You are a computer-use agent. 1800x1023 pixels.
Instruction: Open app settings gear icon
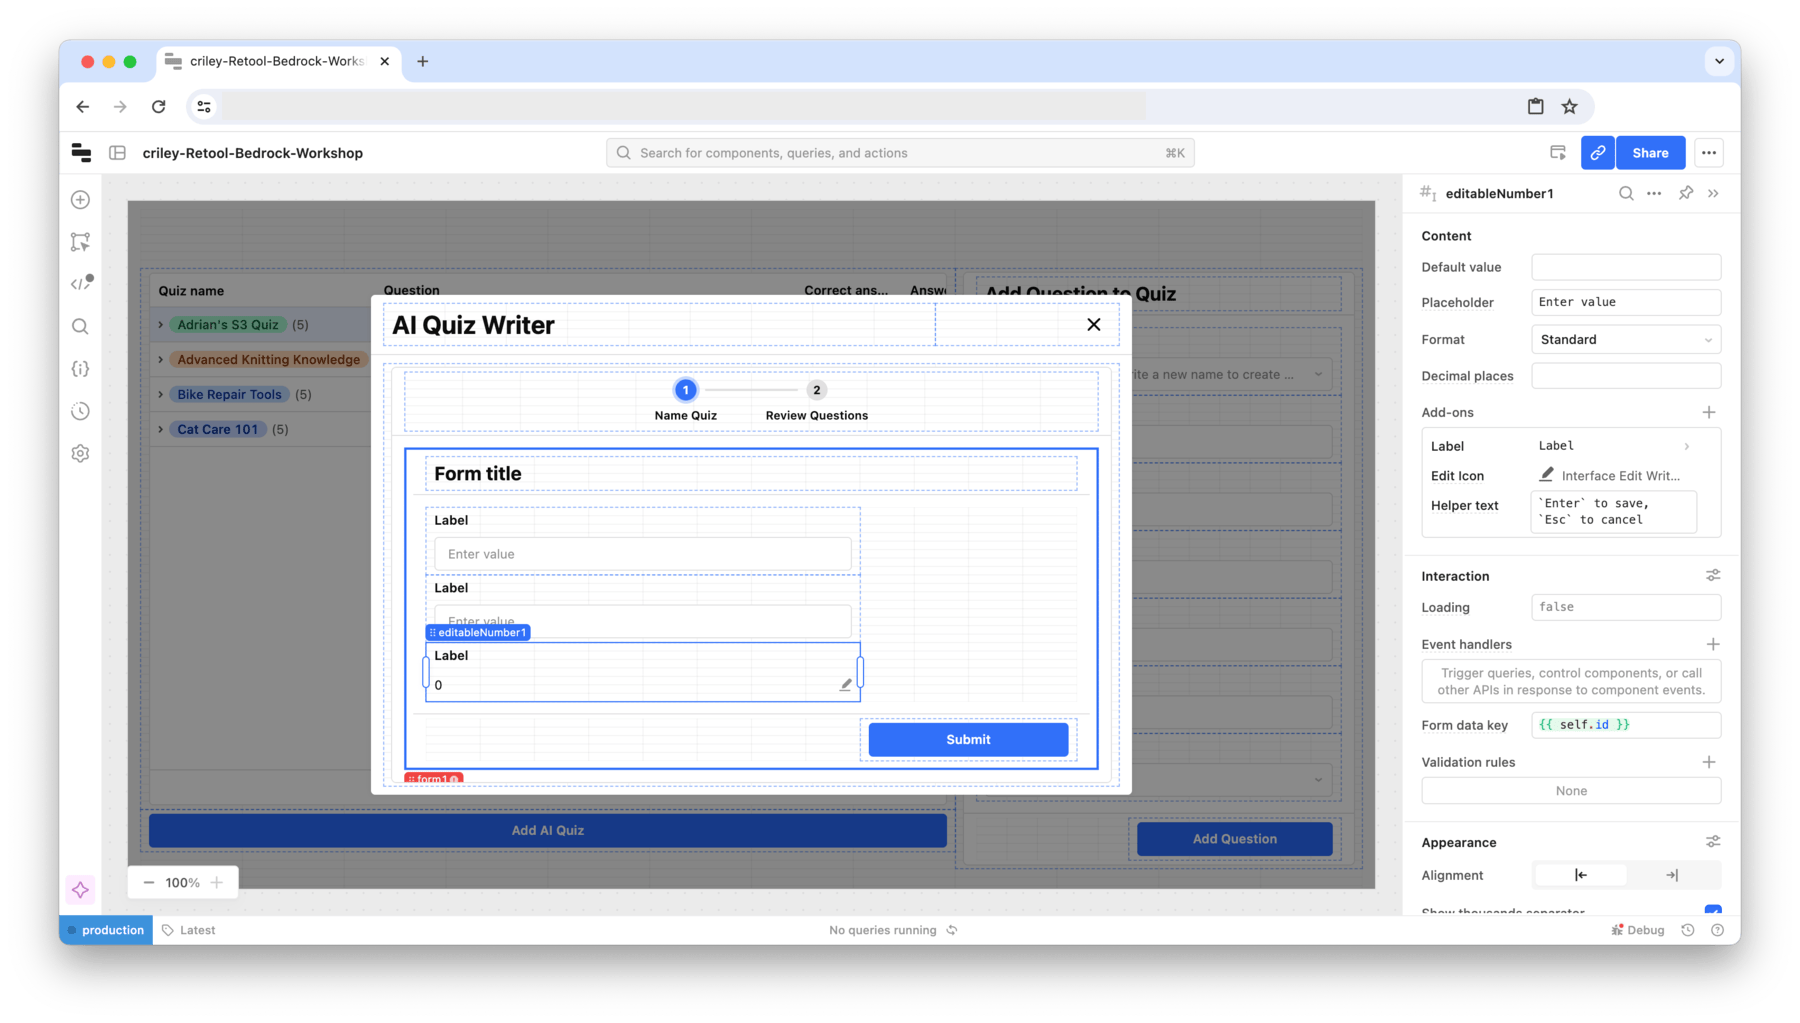81,454
